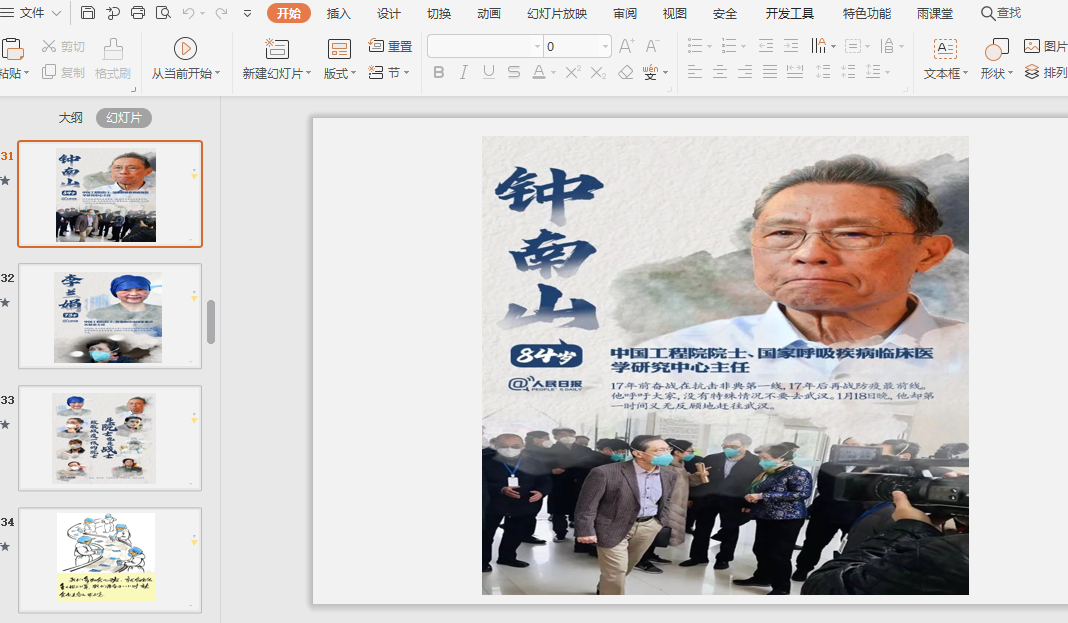Expand the font size dropdown
The height and width of the screenshot is (623, 1068).
(x=605, y=47)
